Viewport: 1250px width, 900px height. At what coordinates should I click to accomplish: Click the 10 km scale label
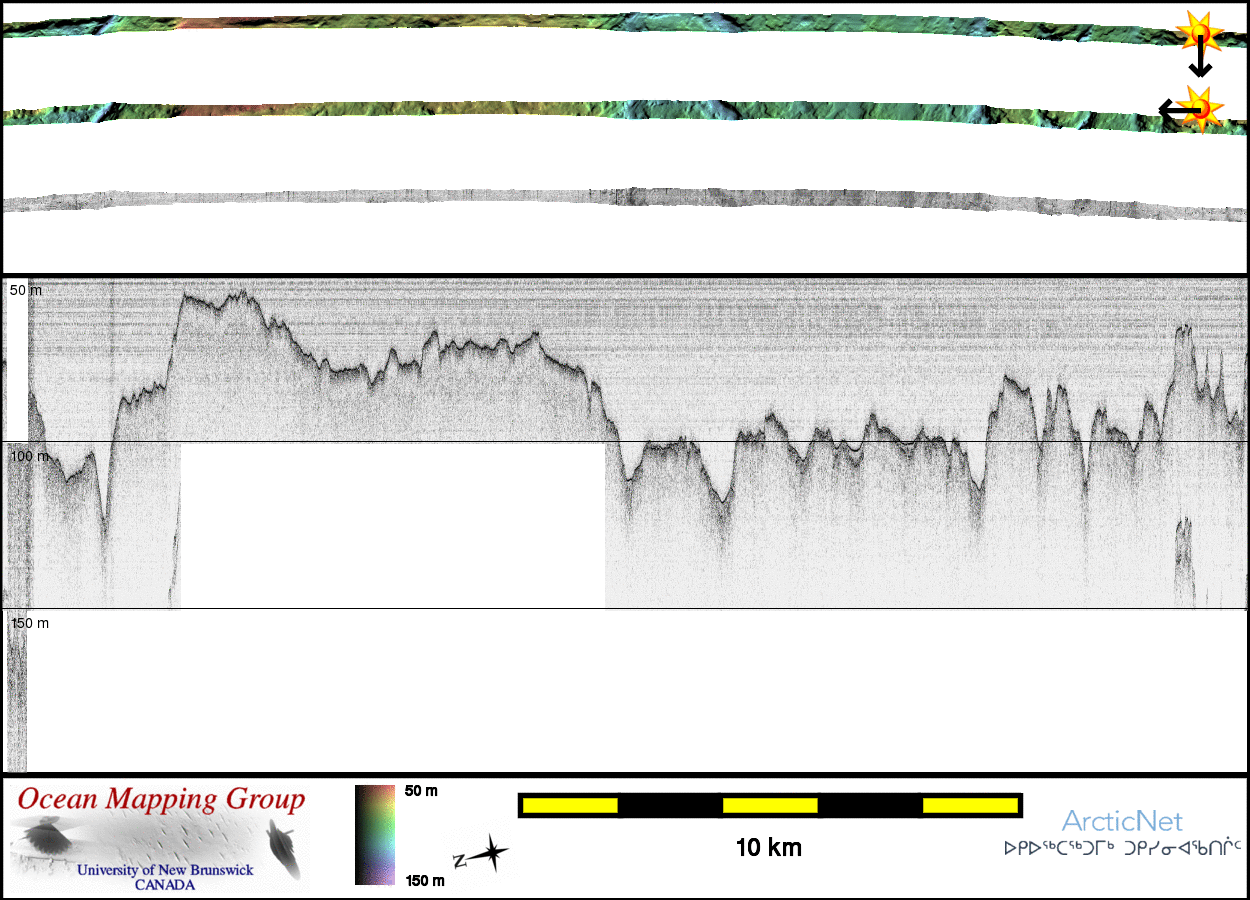pos(768,849)
